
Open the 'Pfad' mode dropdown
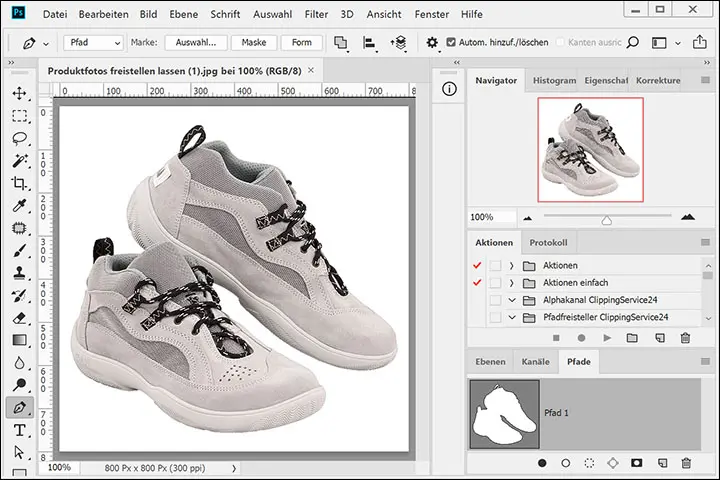(93, 43)
